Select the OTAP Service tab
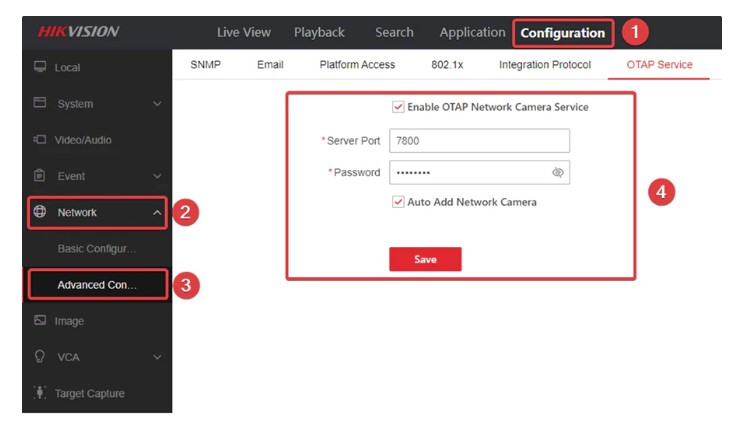 pos(659,65)
